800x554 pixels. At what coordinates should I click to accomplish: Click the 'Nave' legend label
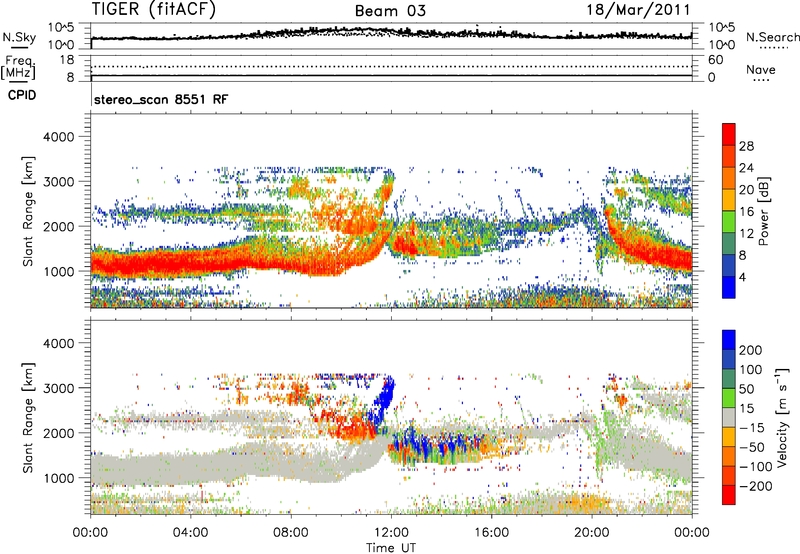(x=761, y=69)
